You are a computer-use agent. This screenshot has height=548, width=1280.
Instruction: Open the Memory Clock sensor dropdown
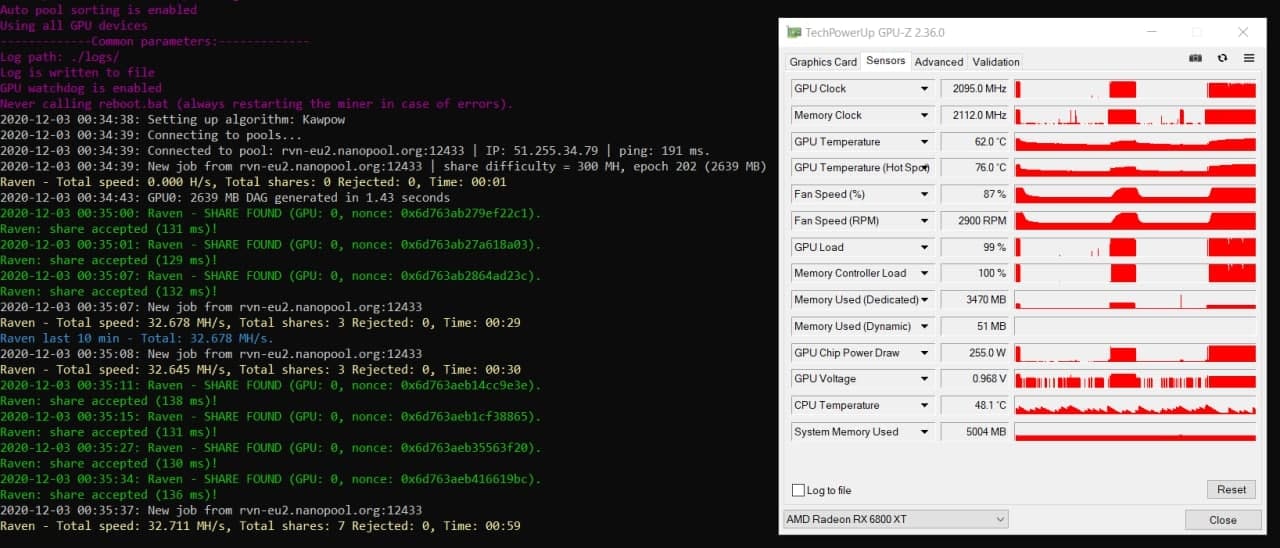tap(925, 115)
